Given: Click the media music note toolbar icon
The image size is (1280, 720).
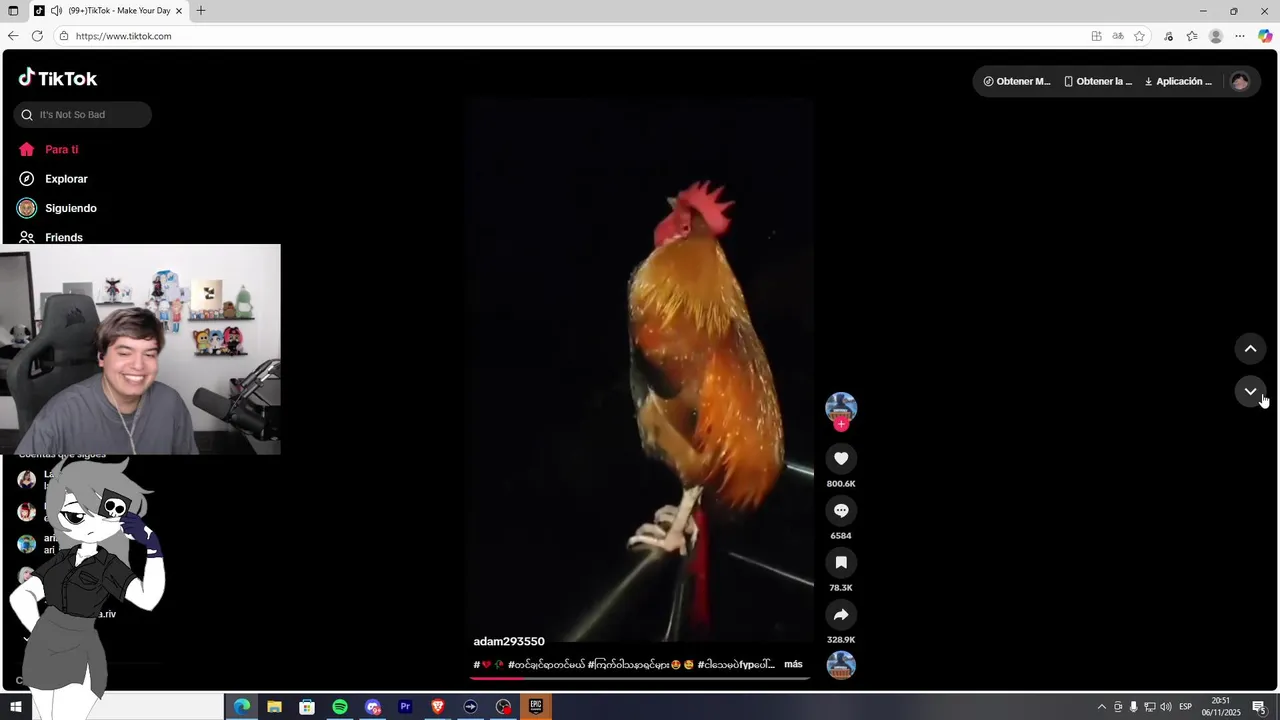Looking at the screenshot, I should tap(1168, 36).
